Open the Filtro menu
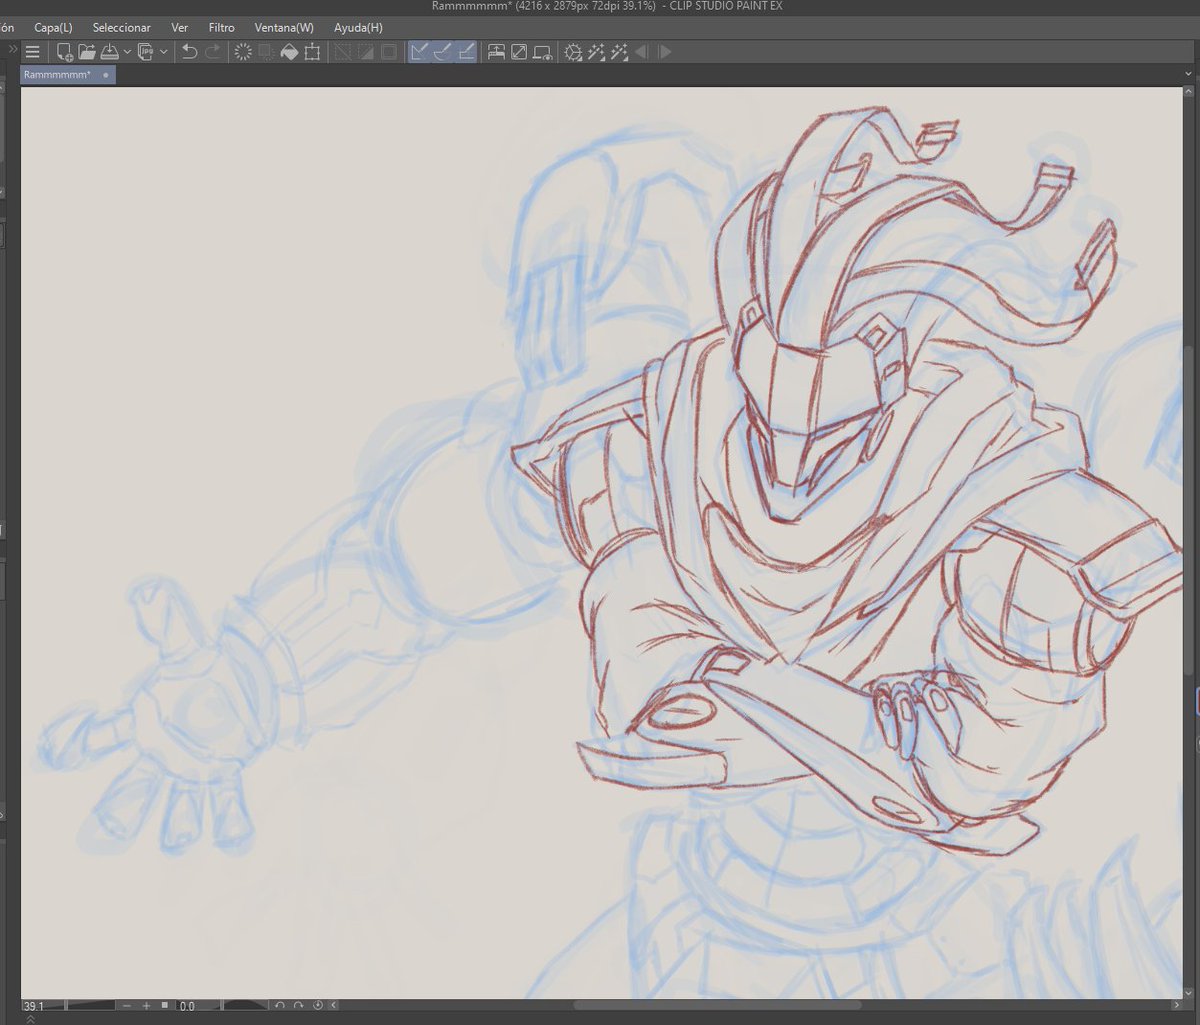Screen dimensions: 1200x1025 (222, 28)
